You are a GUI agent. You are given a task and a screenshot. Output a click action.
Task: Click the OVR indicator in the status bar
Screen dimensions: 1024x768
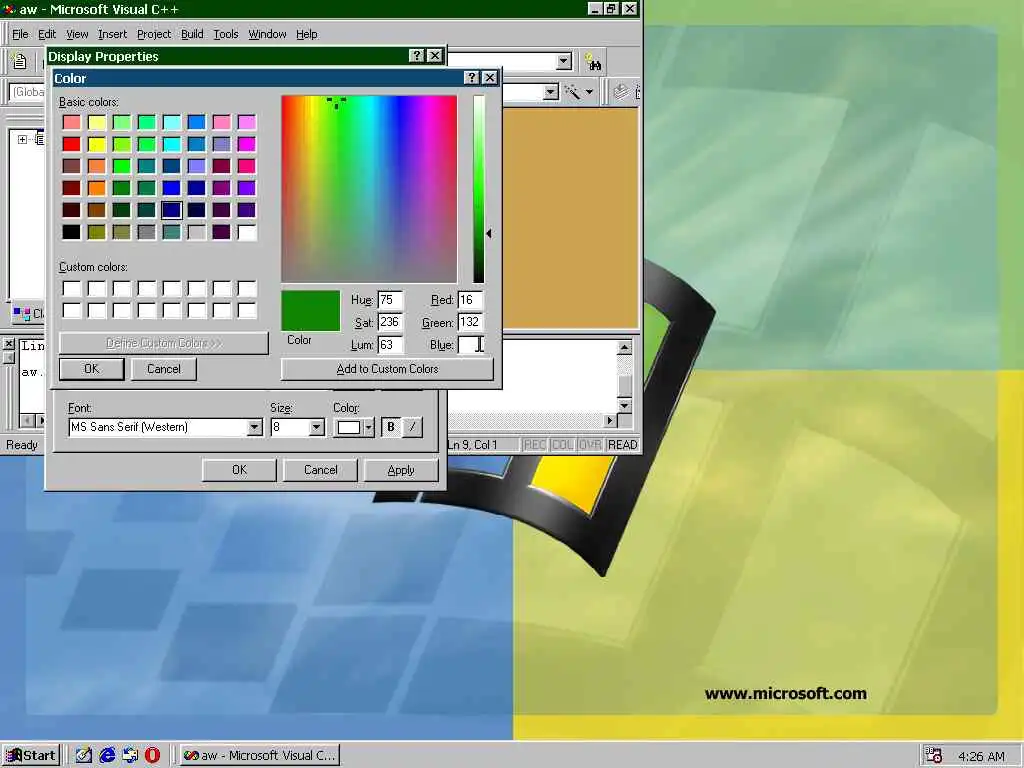point(590,445)
